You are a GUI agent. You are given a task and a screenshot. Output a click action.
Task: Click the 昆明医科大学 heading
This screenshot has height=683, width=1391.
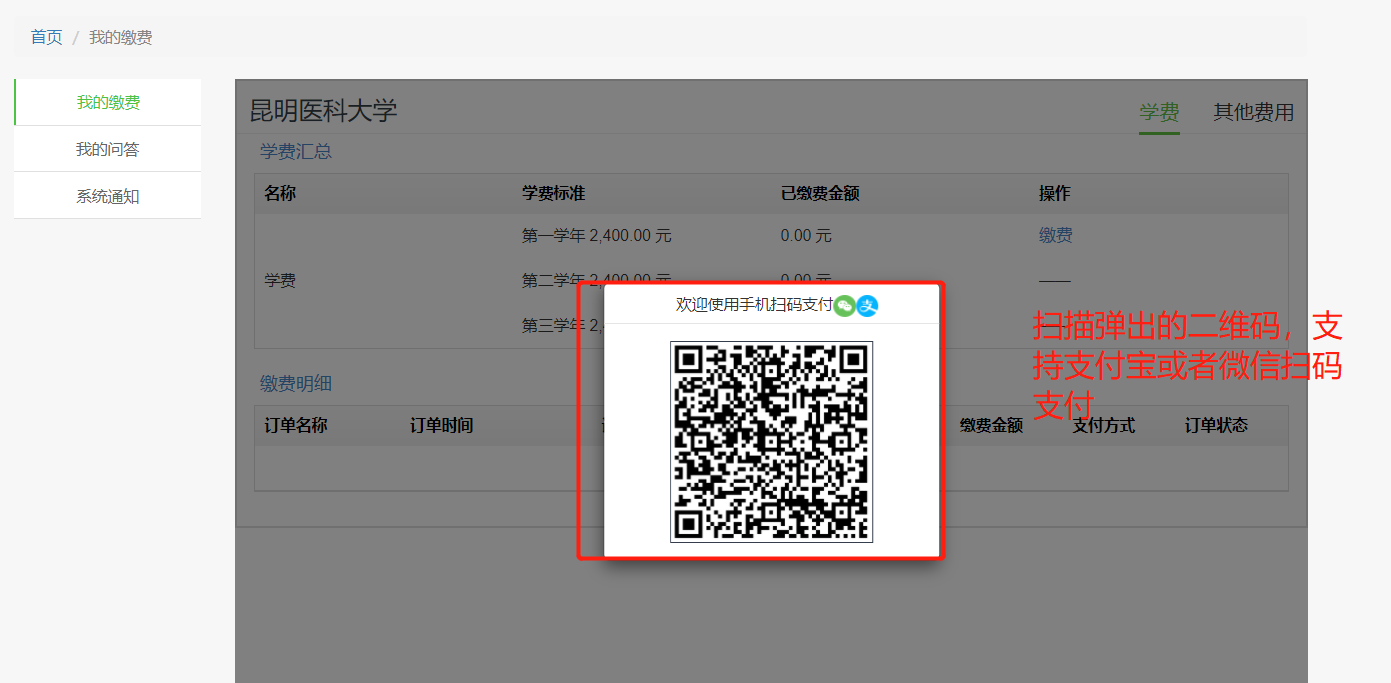point(323,110)
